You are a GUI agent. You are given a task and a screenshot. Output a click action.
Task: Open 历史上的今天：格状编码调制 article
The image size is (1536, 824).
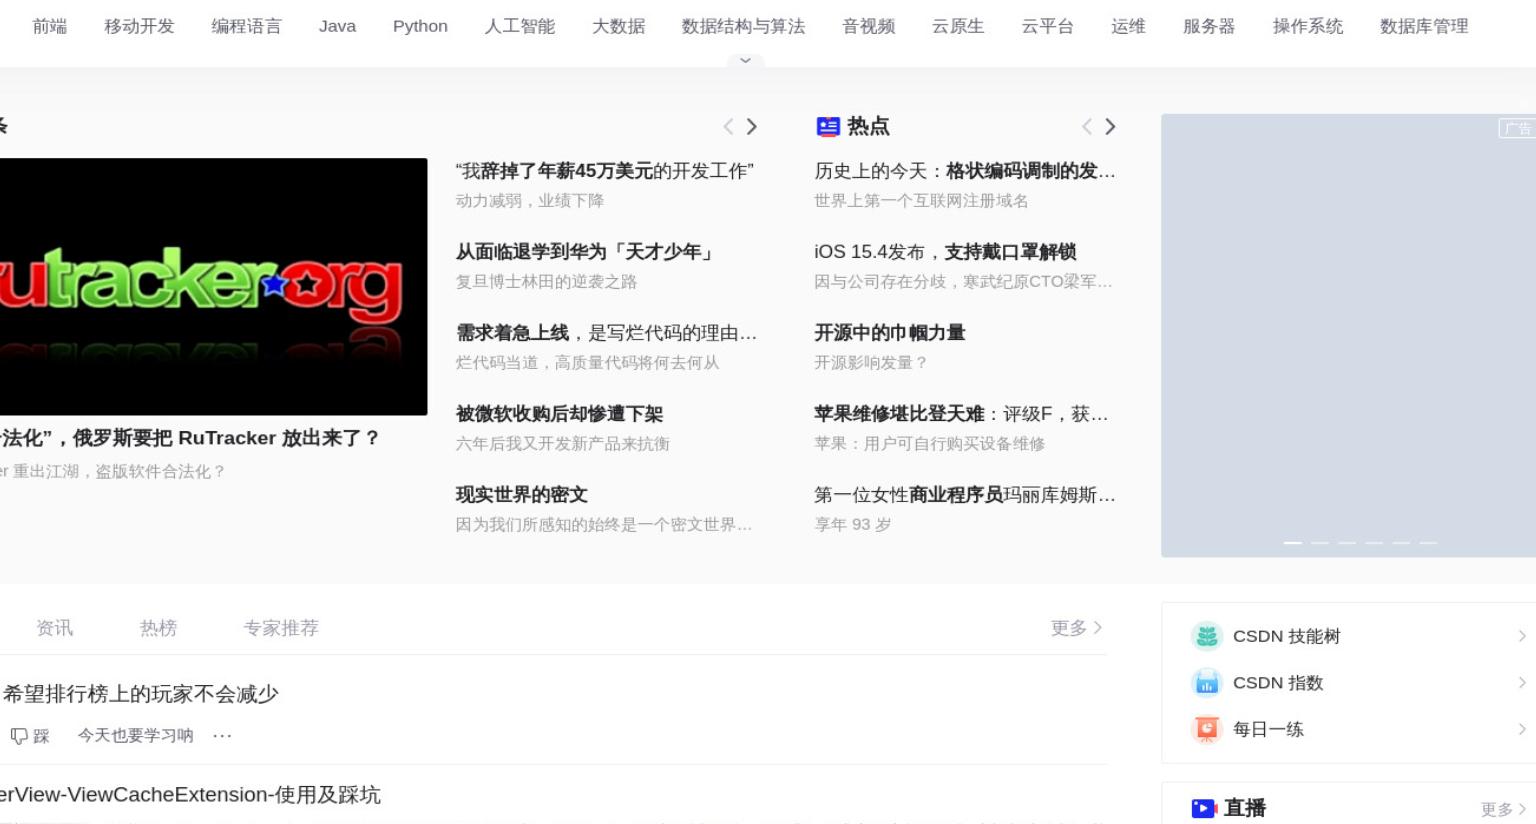click(965, 171)
